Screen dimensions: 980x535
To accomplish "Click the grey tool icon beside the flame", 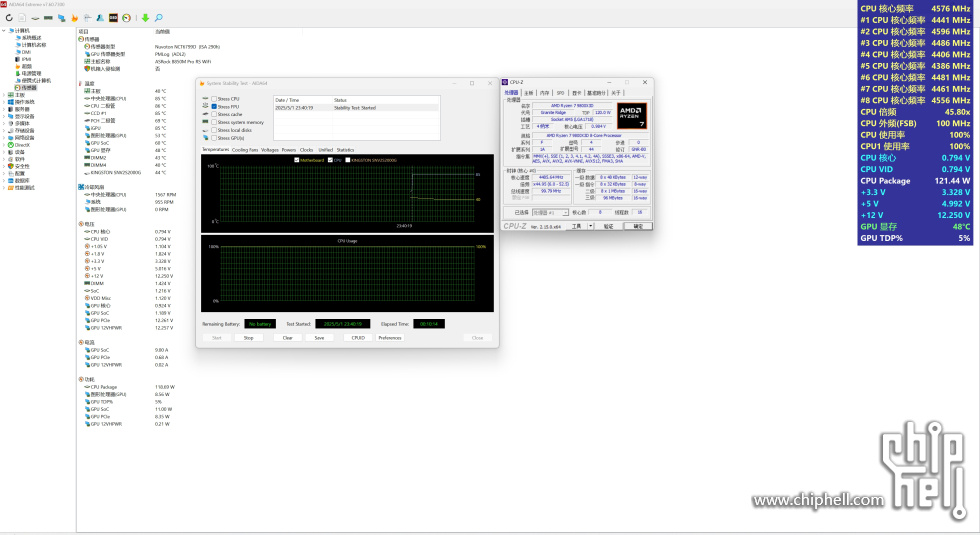I will pyautogui.click(x=87, y=18).
